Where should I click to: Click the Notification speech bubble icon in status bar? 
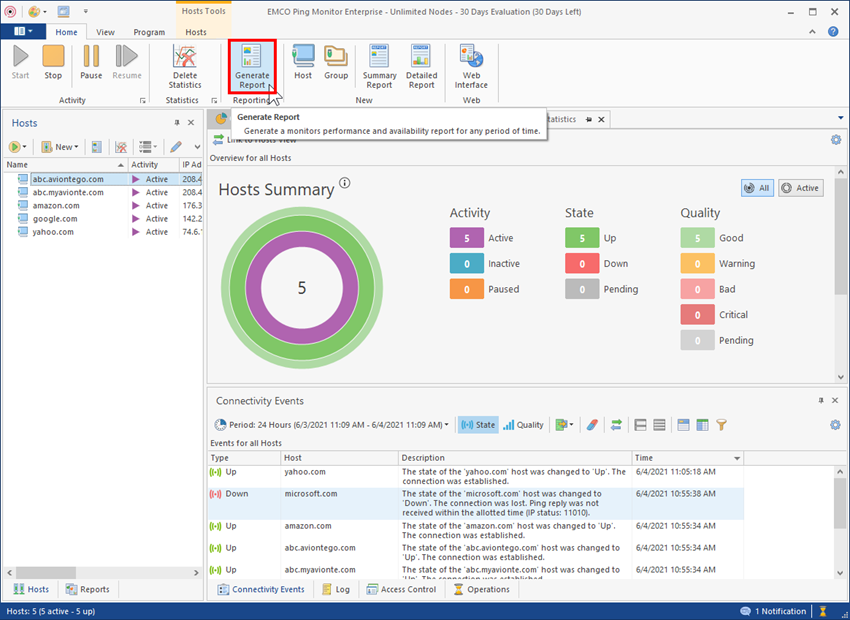(x=746, y=611)
